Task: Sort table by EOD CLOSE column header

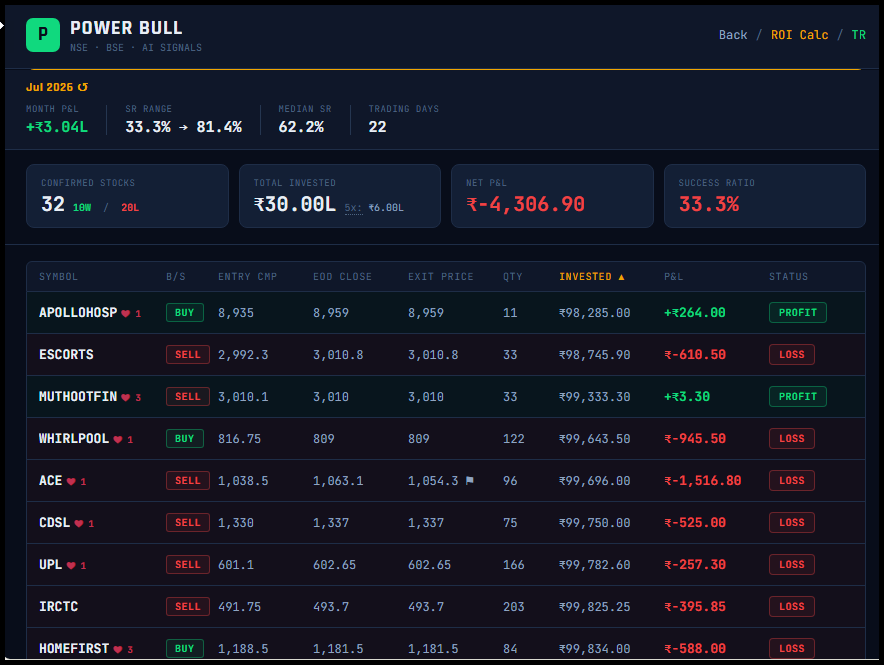Action: point(342,277)
